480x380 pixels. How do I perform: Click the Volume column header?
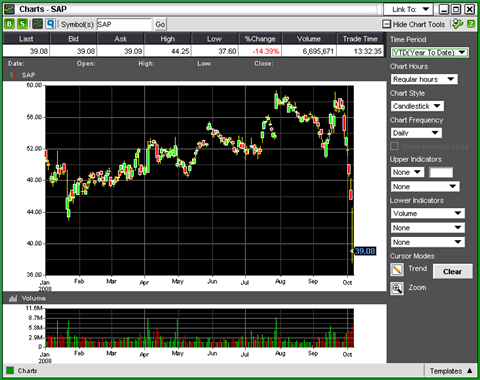pyautogui.click(x=309, y=39)
